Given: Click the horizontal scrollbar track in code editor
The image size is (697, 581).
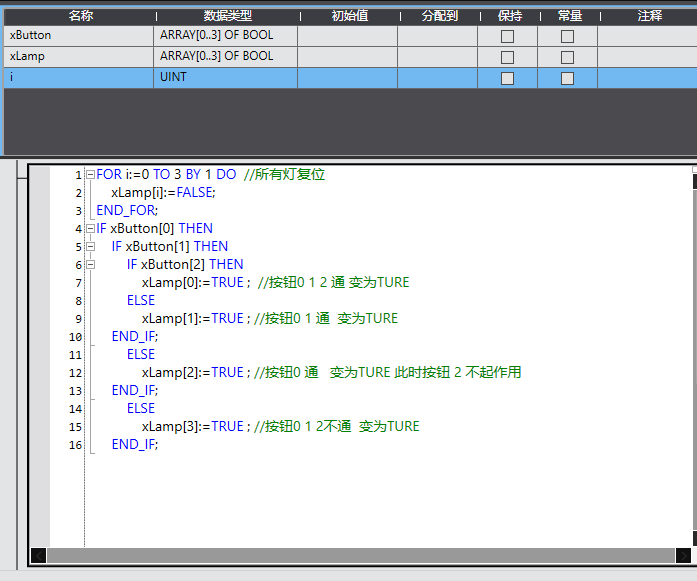Looking at the screenshot, I should tap(360, 555).
